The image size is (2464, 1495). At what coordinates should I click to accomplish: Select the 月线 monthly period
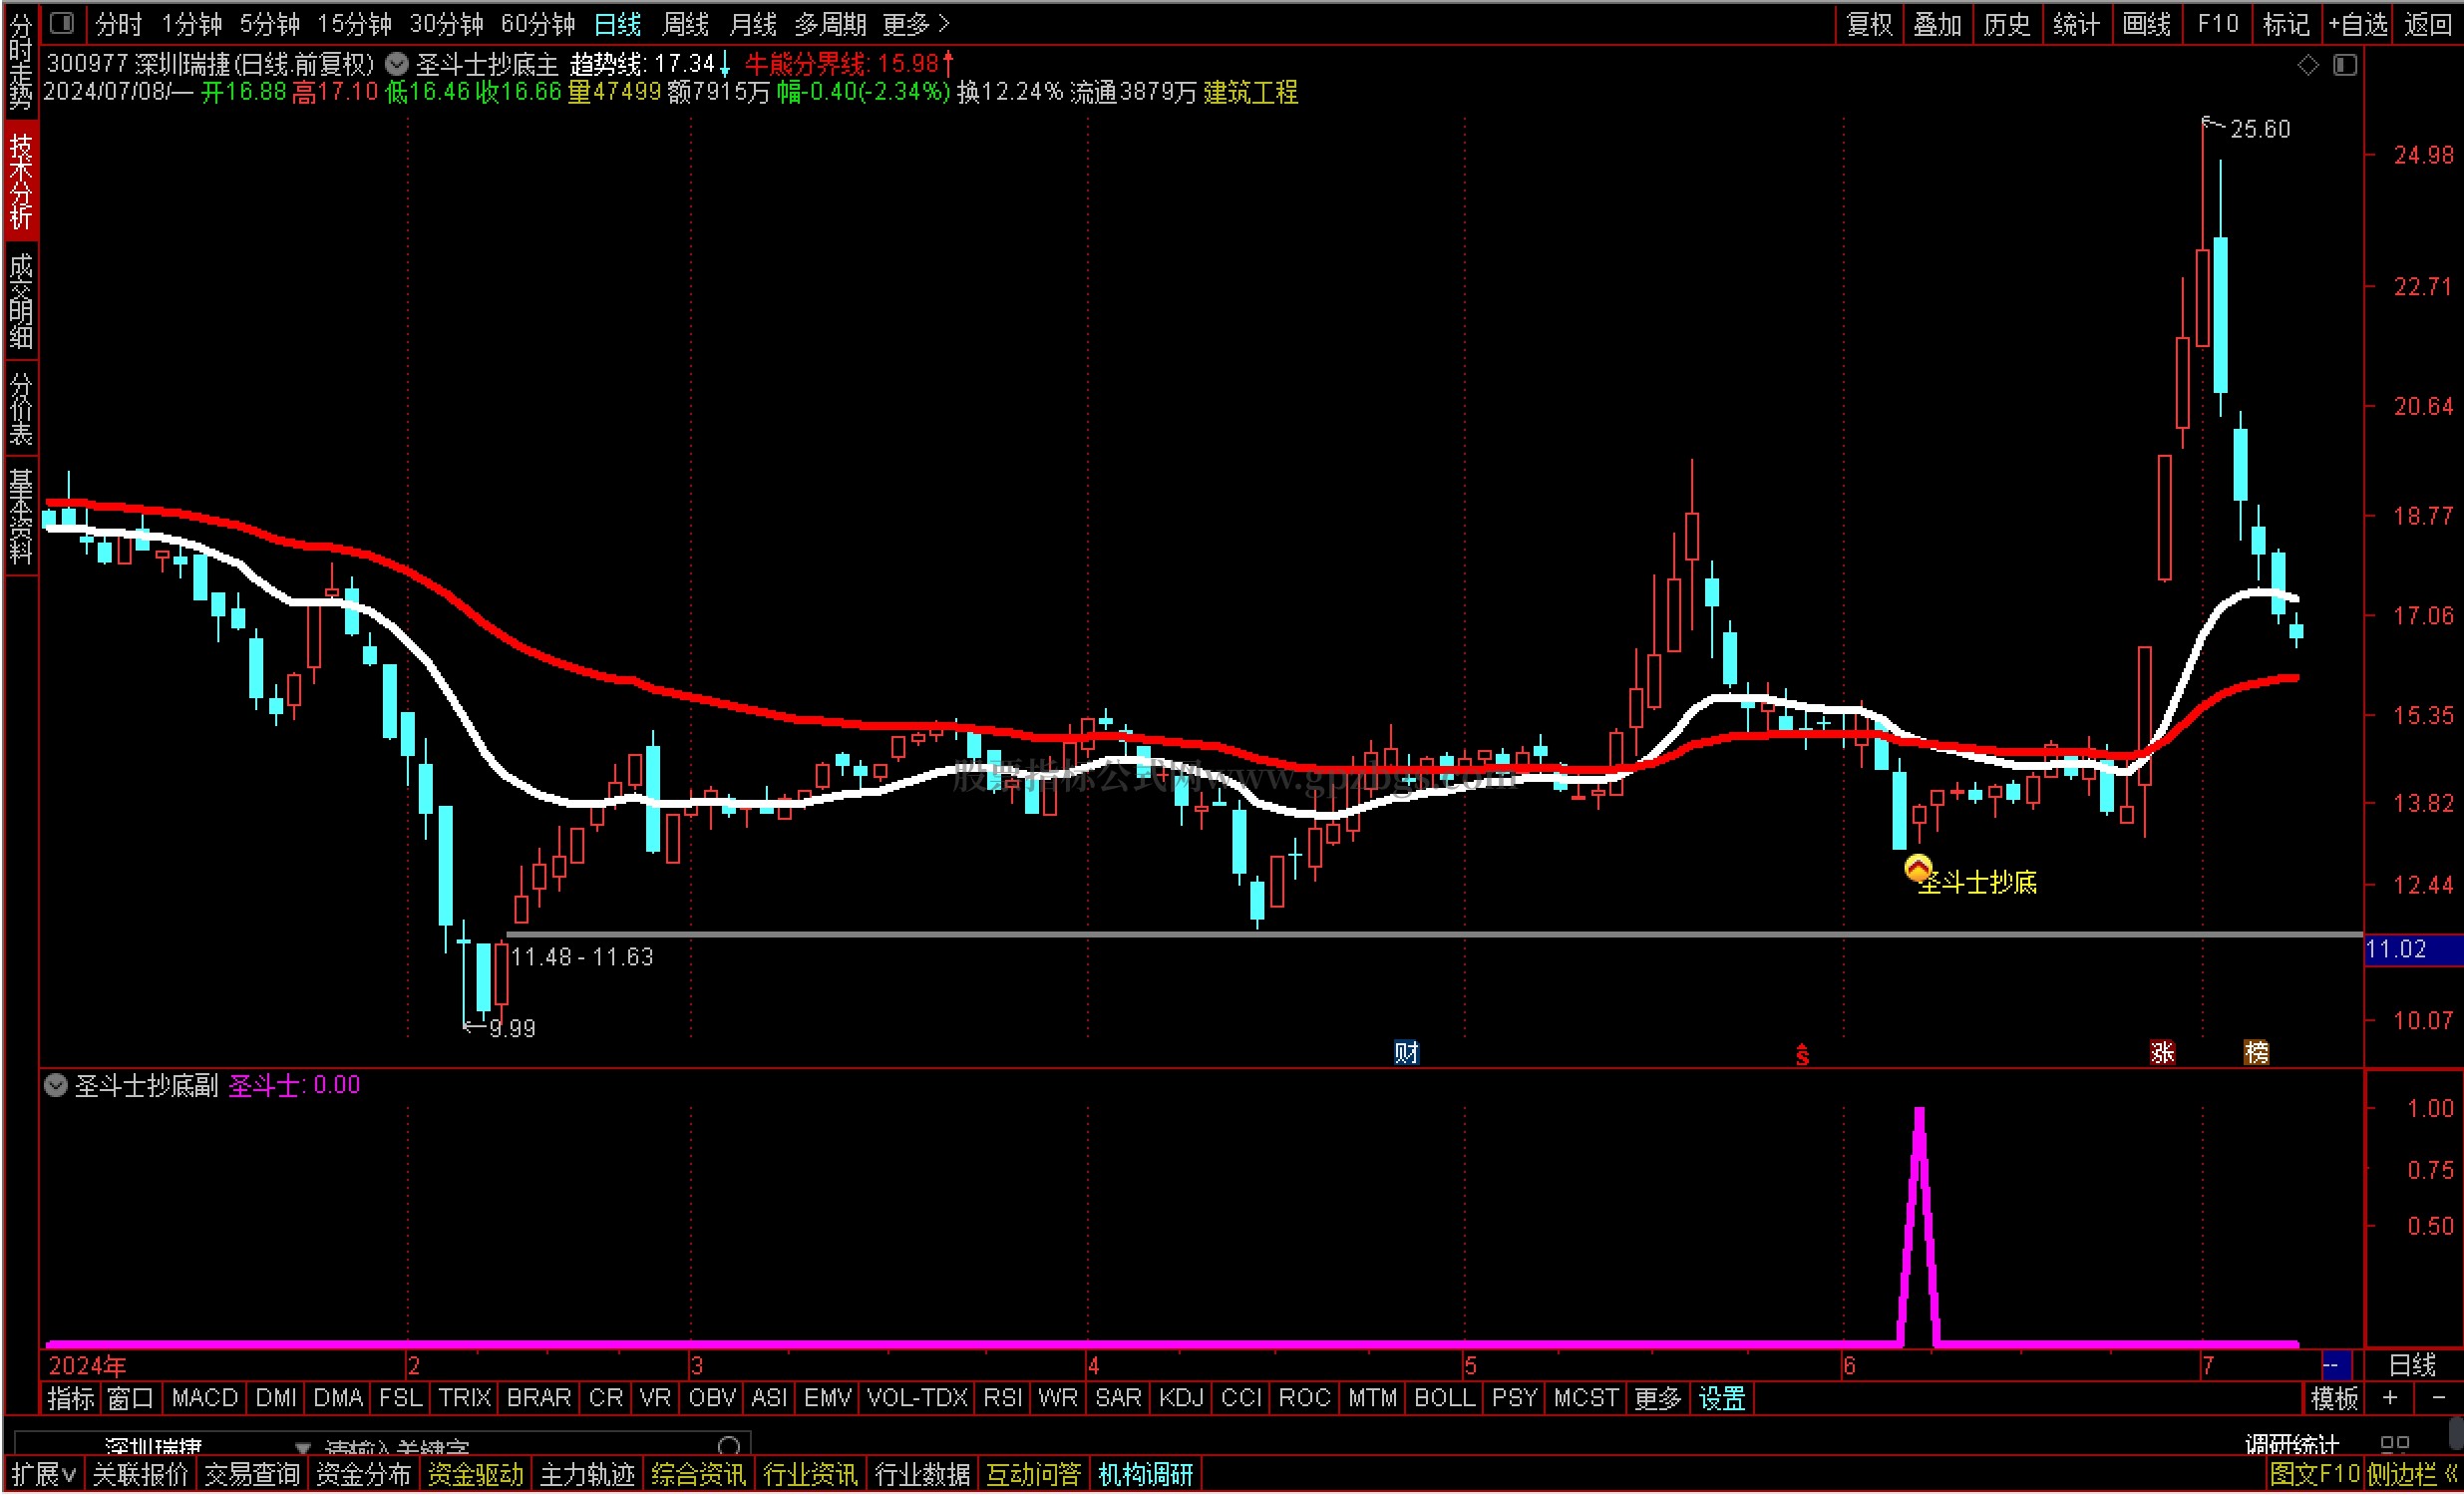click(x=753, y=23)
